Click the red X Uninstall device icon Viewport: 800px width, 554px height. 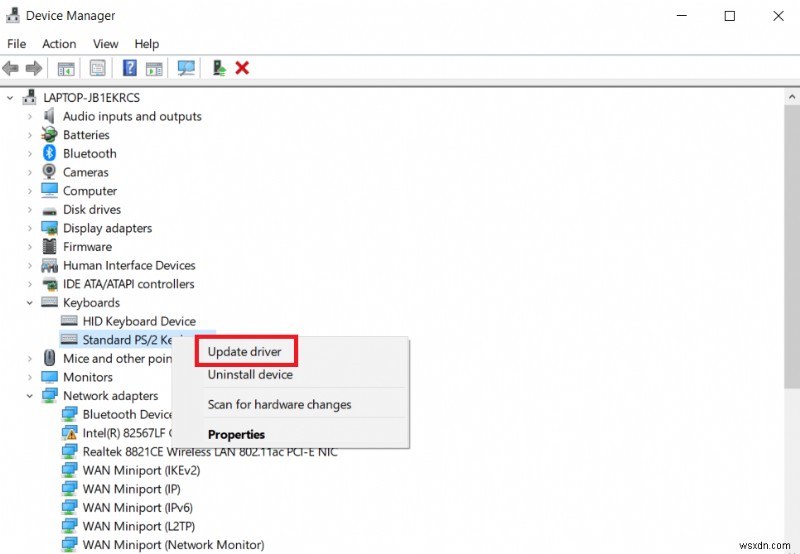(242, 68)
